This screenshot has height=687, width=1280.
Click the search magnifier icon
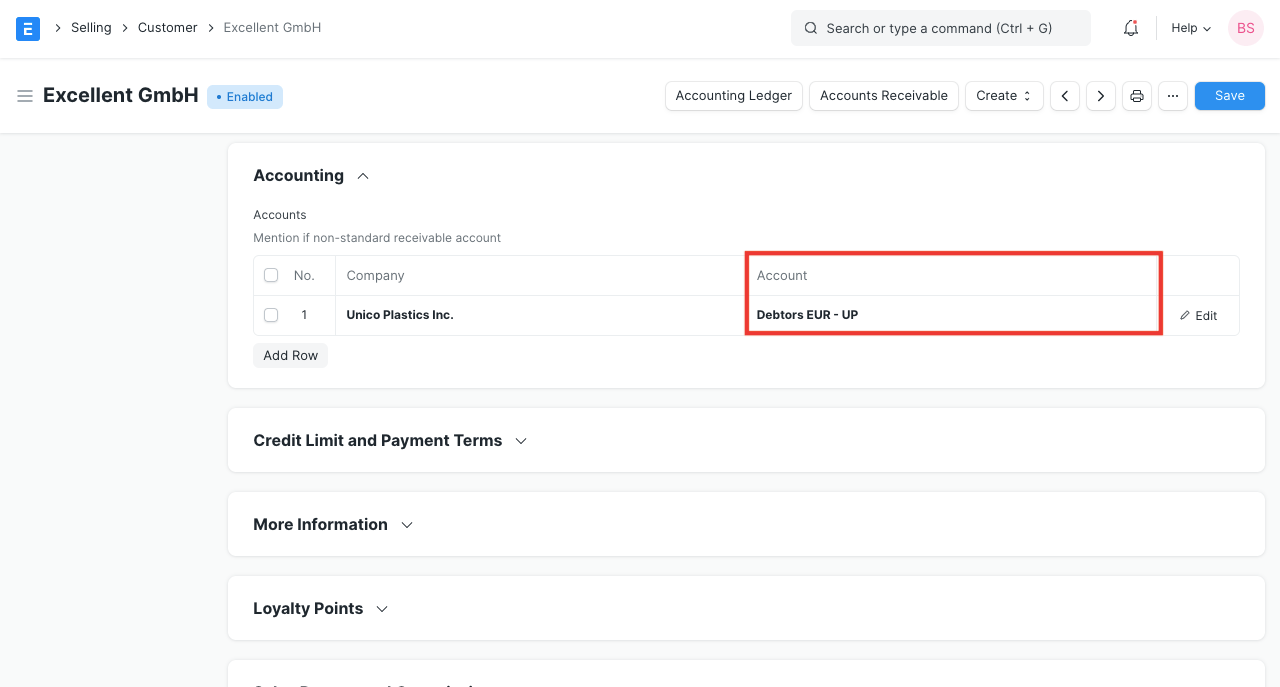pyautogui.click(x=811, y=28)
